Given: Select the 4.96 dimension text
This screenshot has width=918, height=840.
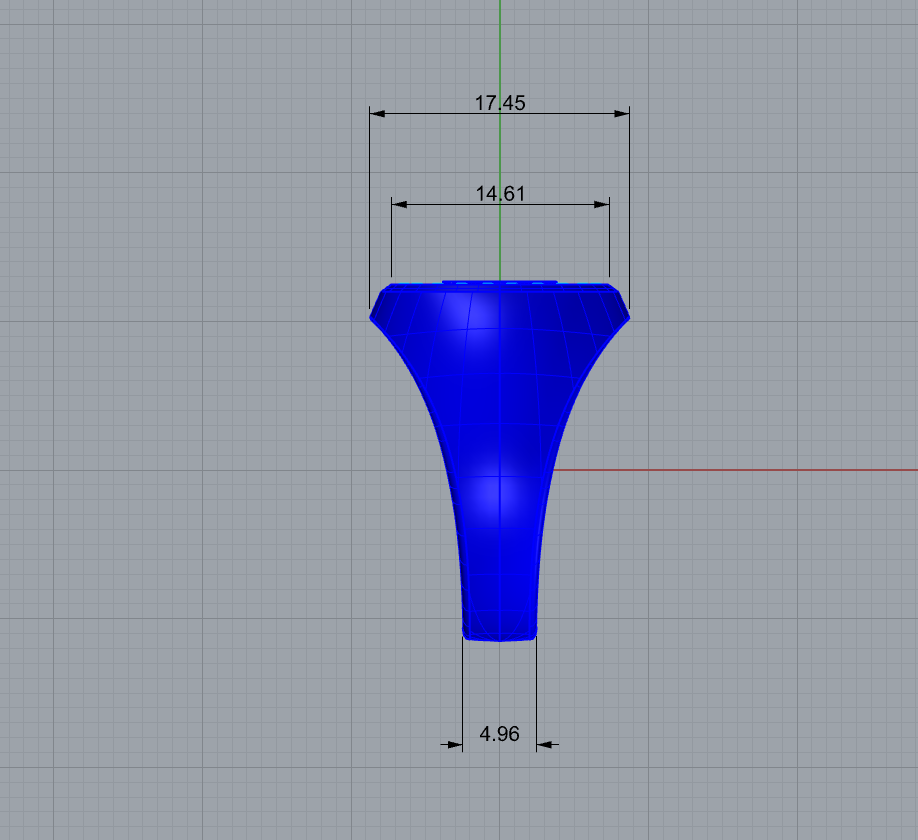Looking at the screenshot, I should point(499,734).
